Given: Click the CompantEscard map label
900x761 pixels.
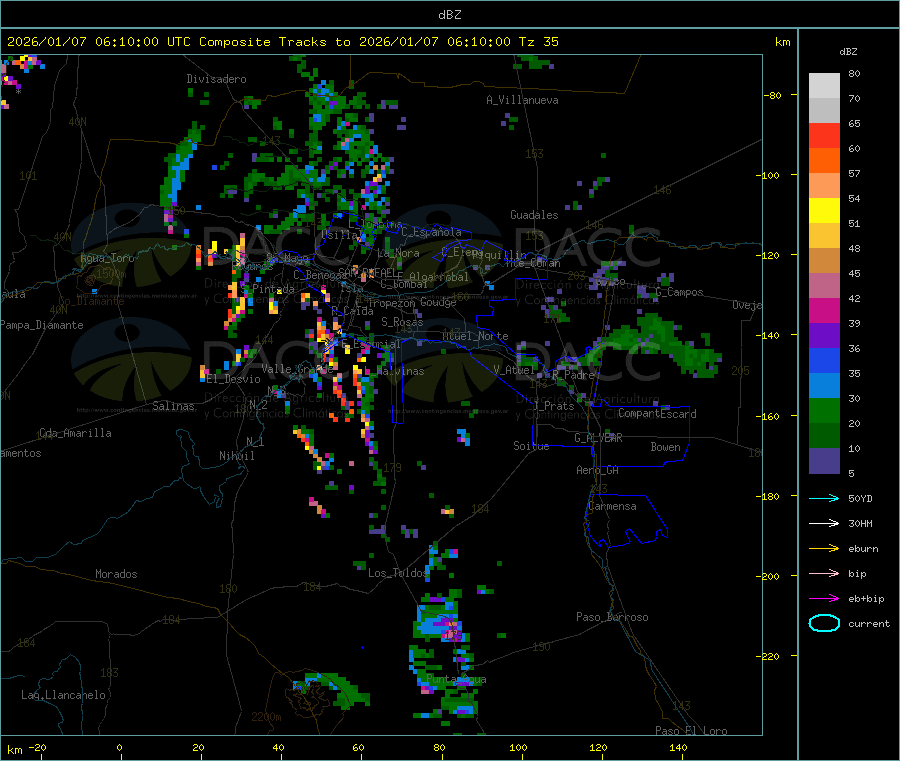Looking at the screenshot, I should tap(657, 413).
